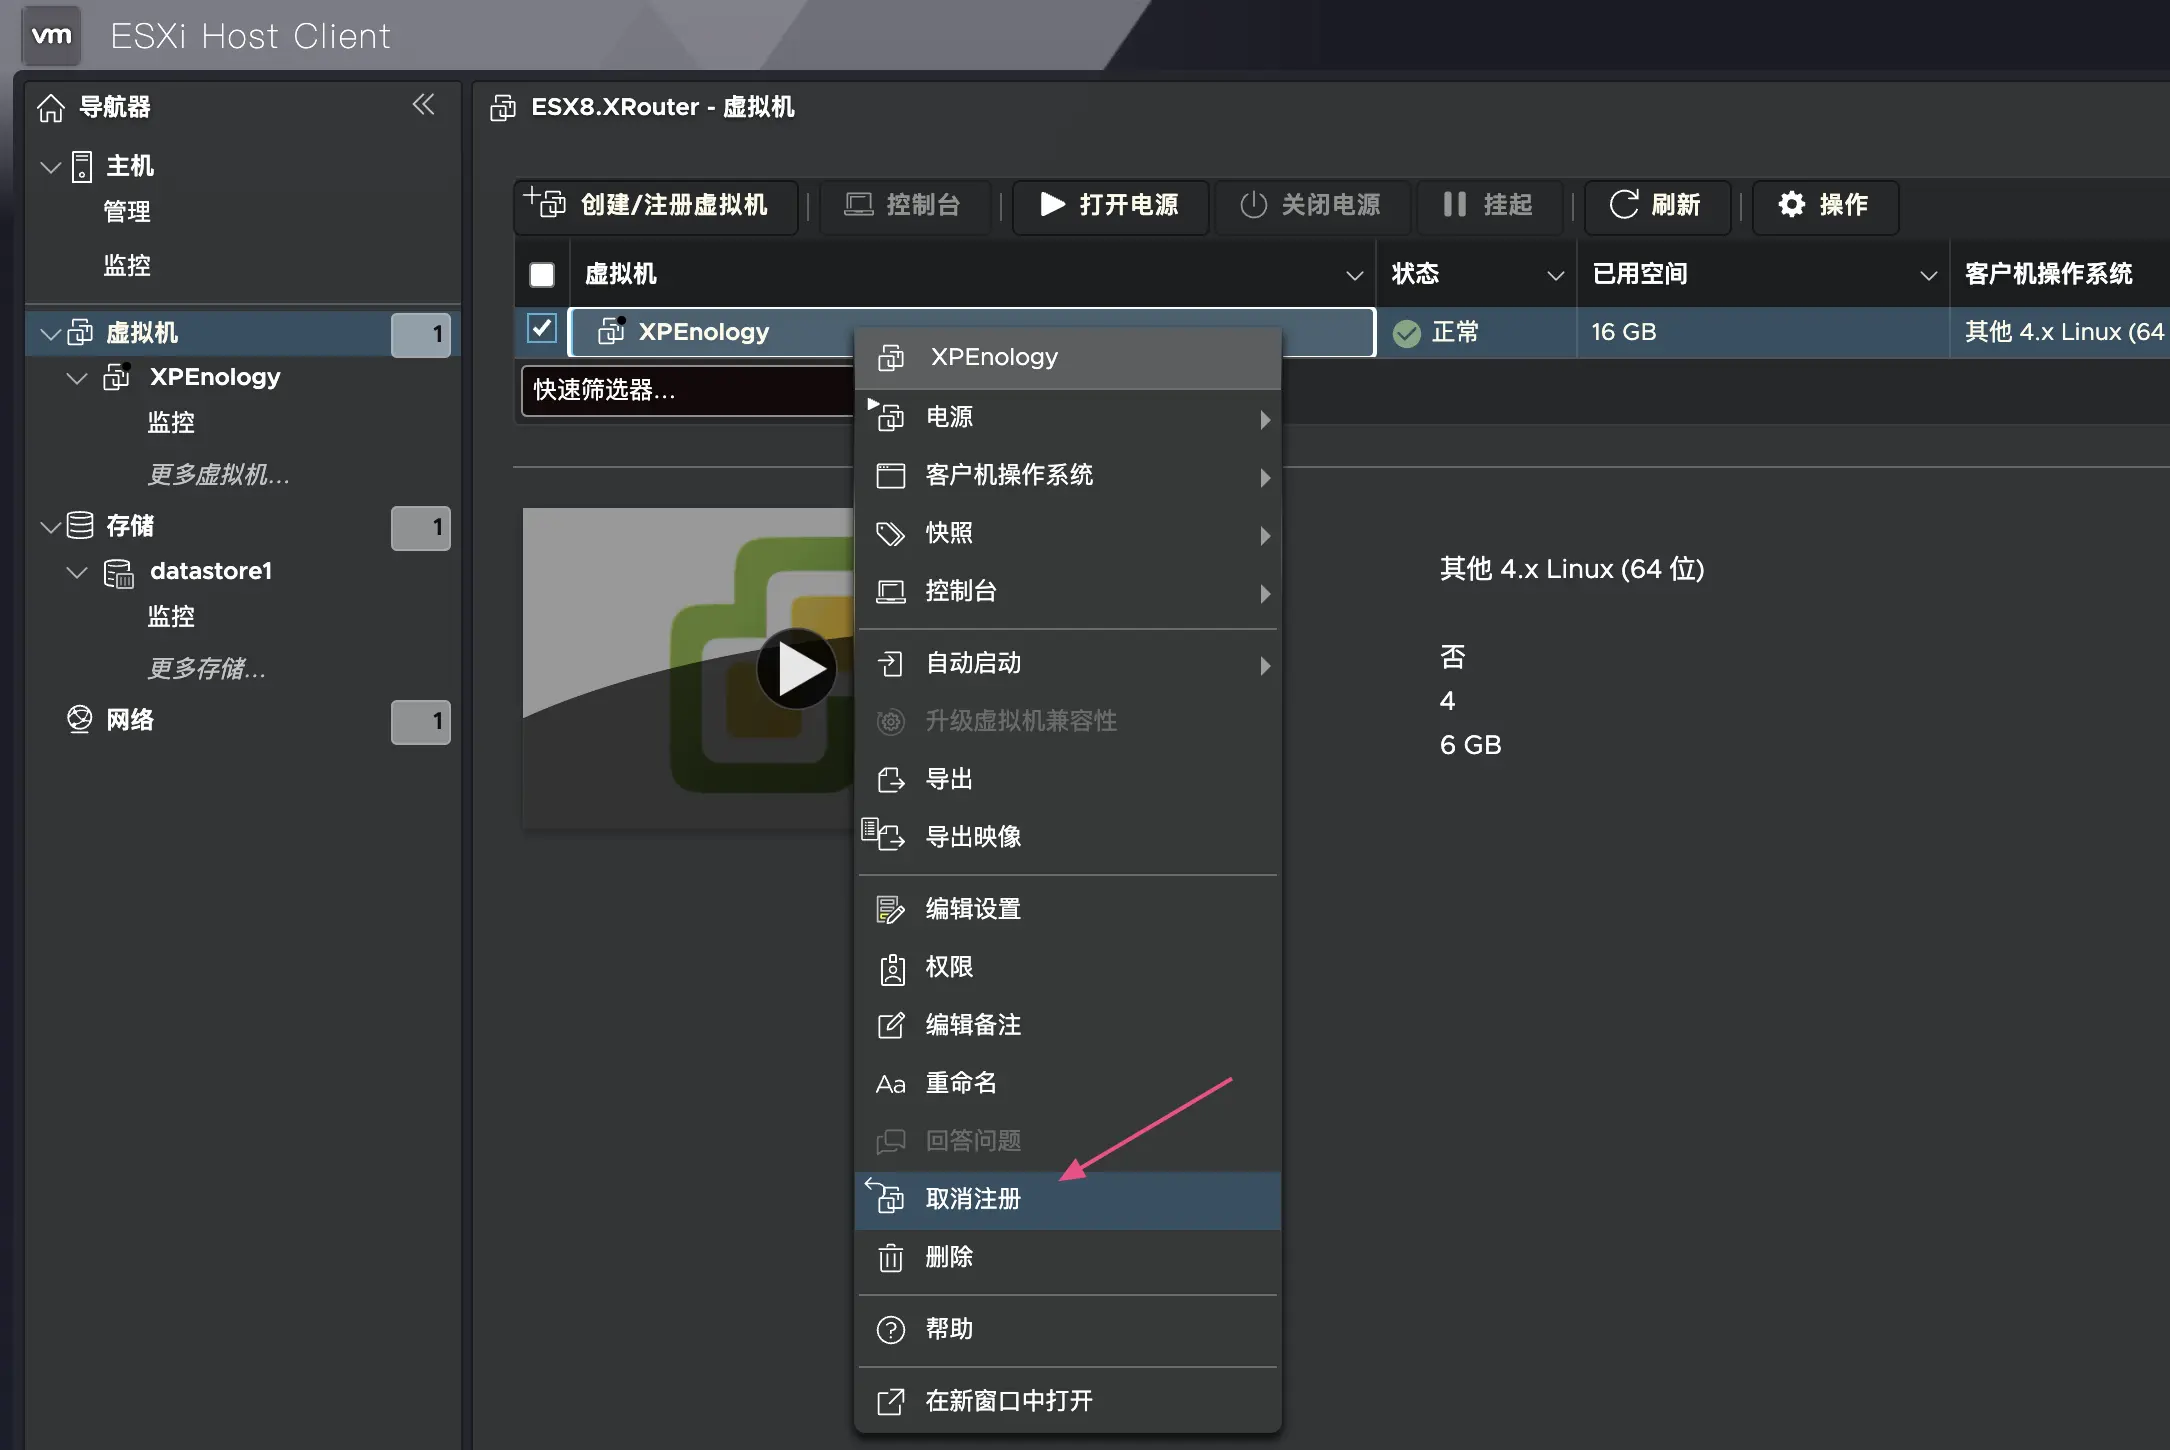Click the guest OS window icon in menu
The height and width of the screenshot is (1450, 2170).
pyautogui.click(x=890, y=475)
